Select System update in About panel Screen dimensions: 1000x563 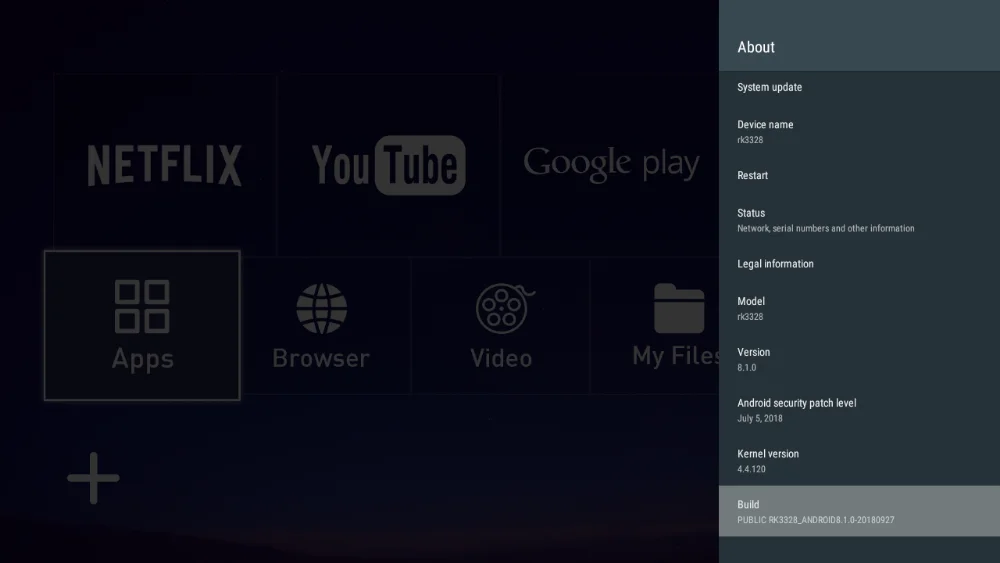point(859,87)
